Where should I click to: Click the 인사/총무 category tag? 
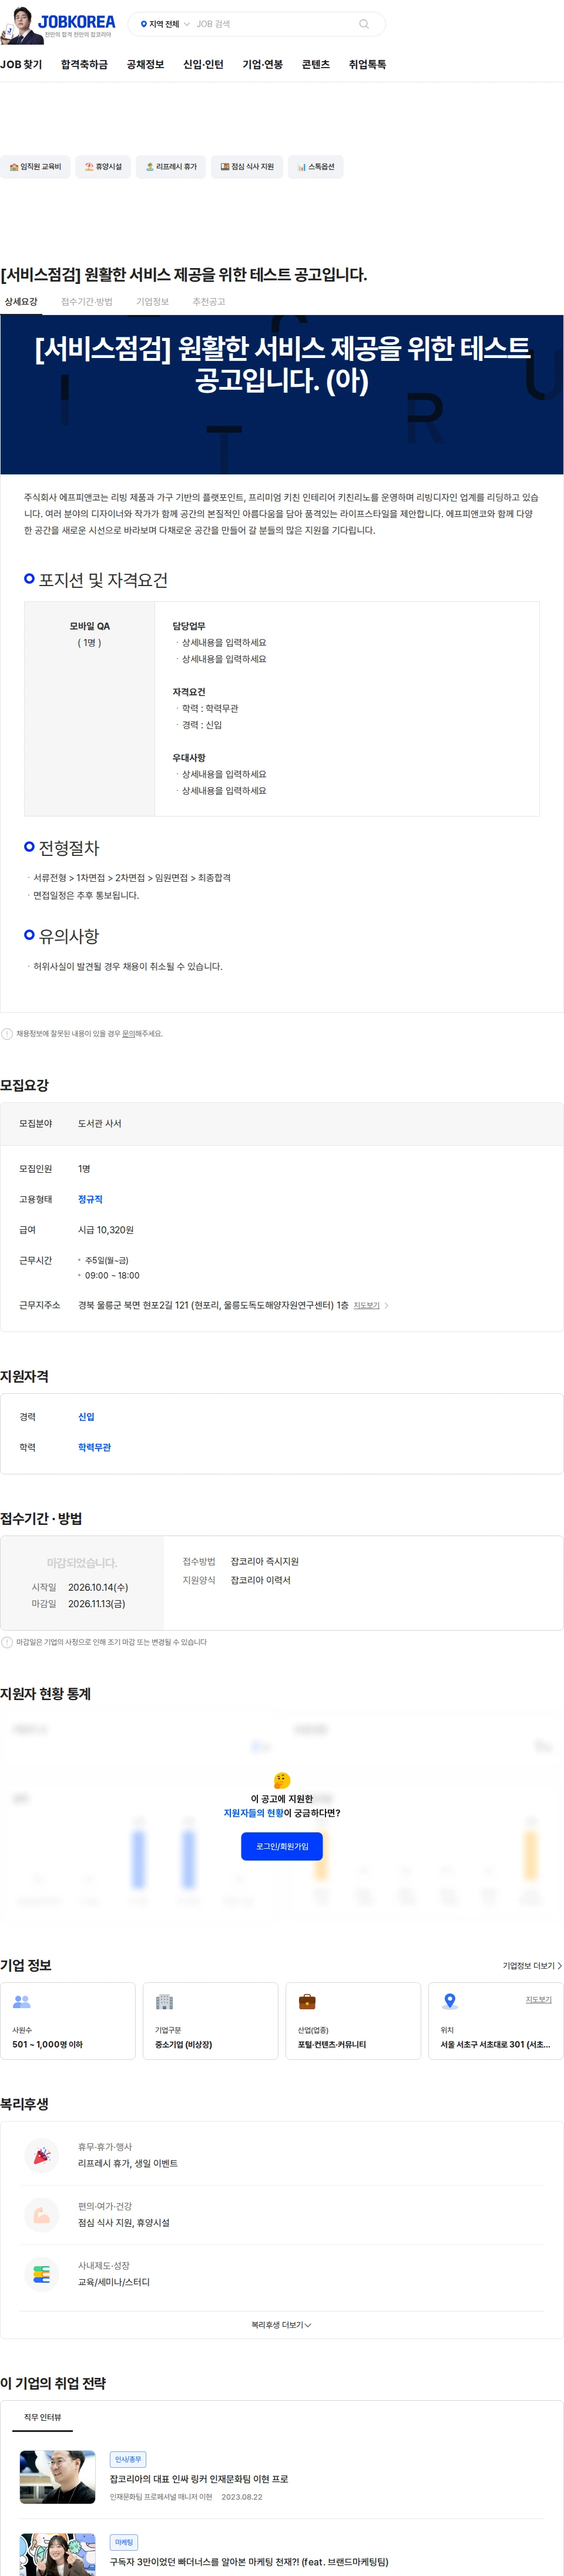coord(128,2458)
